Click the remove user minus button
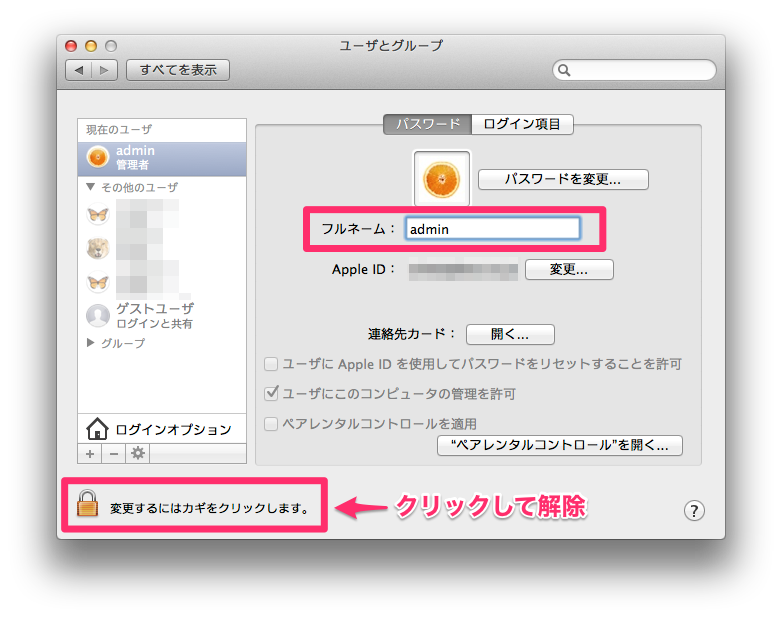Screen dimensions: 782x618 [113, 453]
